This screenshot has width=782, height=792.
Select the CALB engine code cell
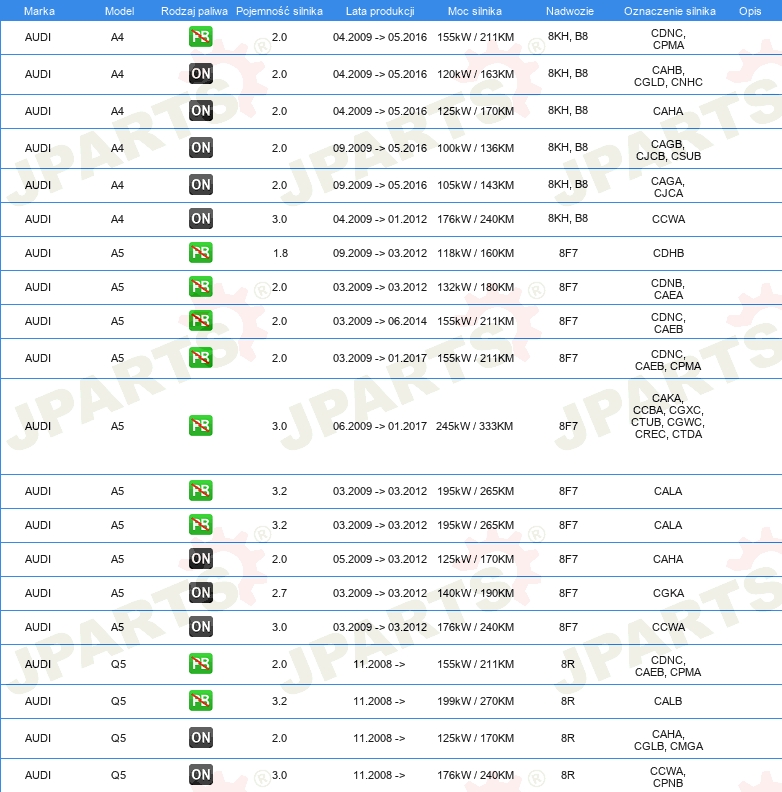tap(668, 701)
